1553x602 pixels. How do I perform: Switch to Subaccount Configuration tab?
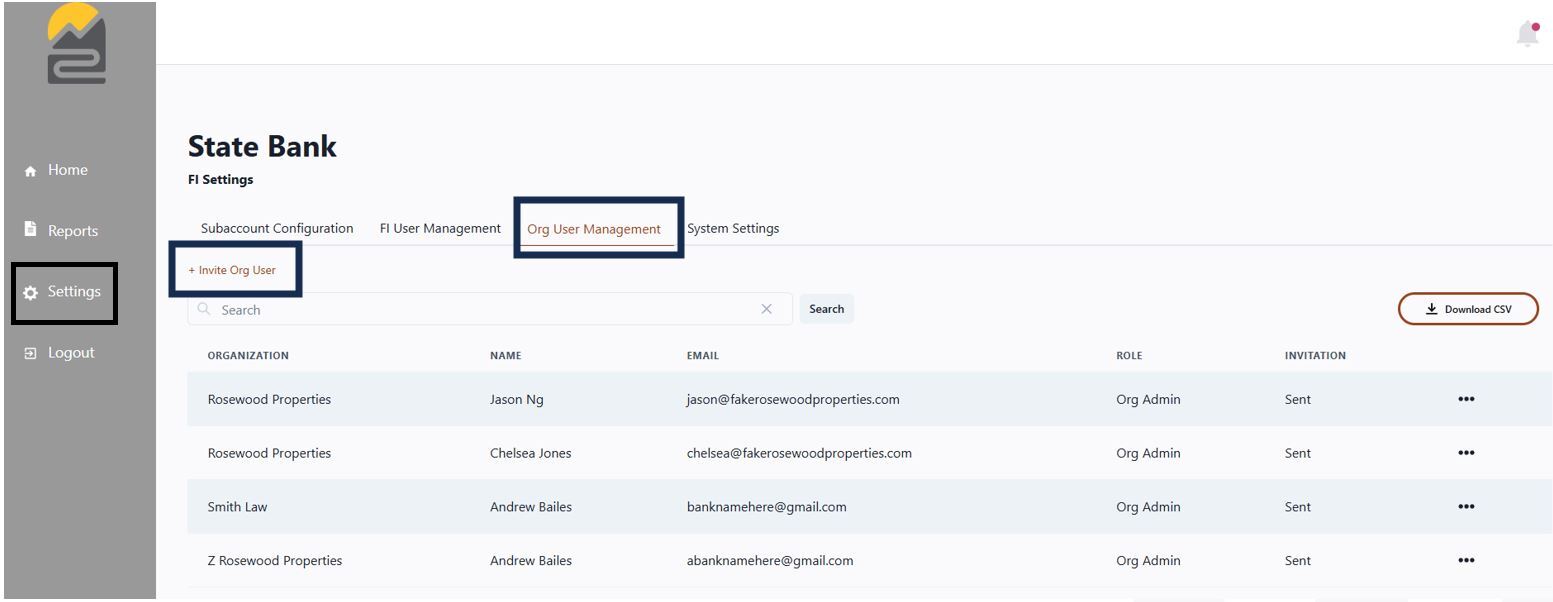pyautogui.click(x=277, y=228)
